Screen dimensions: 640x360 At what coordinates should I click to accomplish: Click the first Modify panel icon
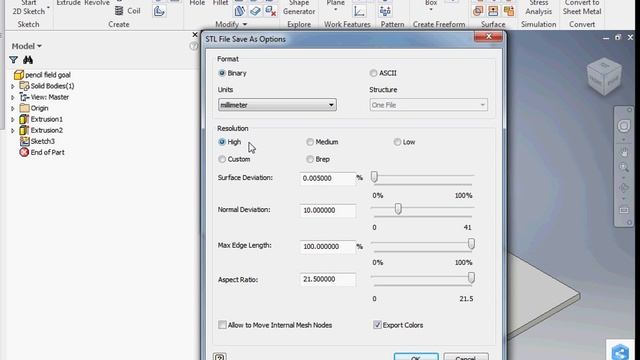[240, 11]
